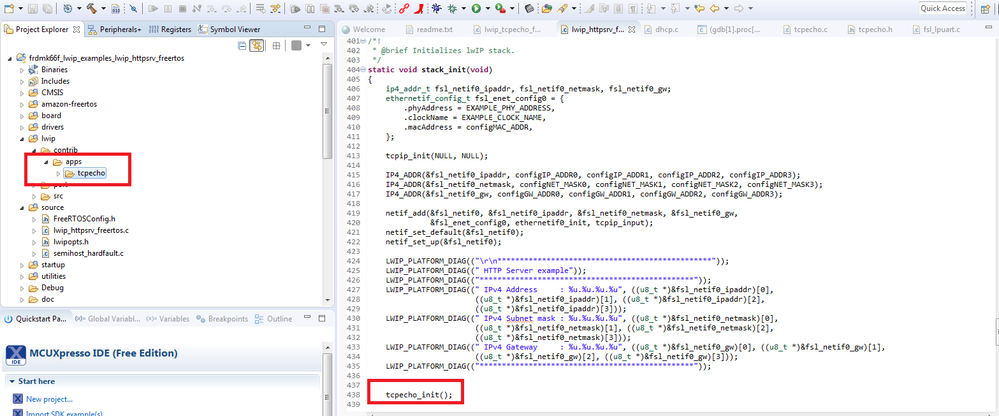Click the dark chip icon in toolbar
This screenshot has width=999, height=416.
coord(529,8)
